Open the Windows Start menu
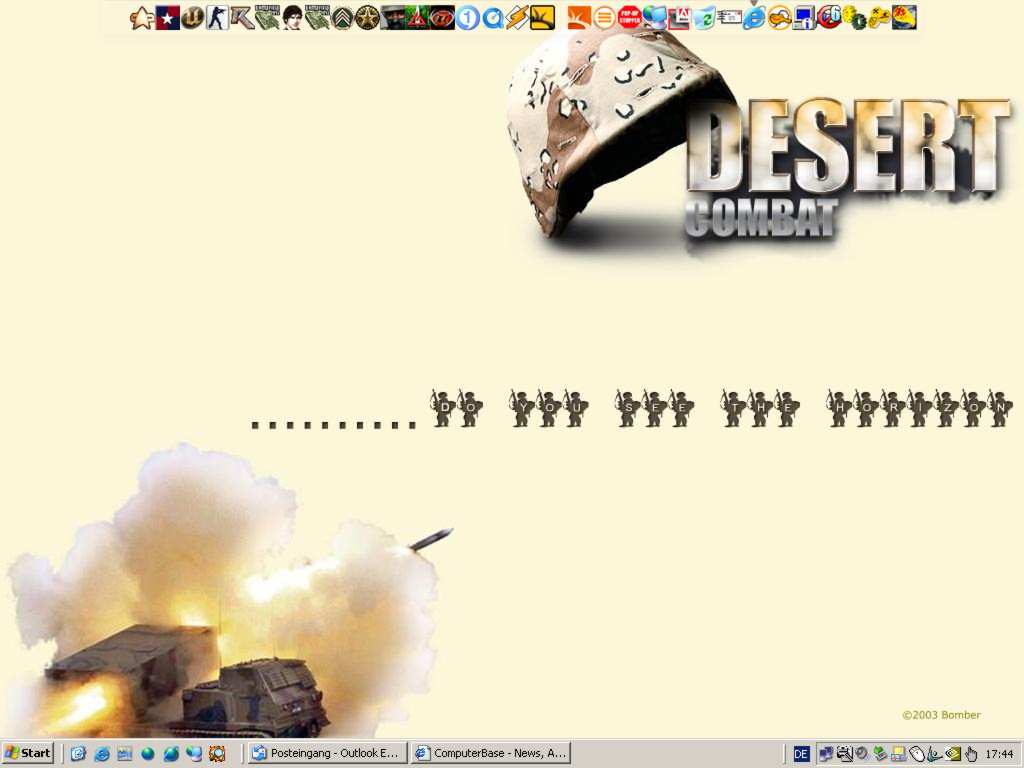This screenshot has width=1024, height=768. coord(27,753)
